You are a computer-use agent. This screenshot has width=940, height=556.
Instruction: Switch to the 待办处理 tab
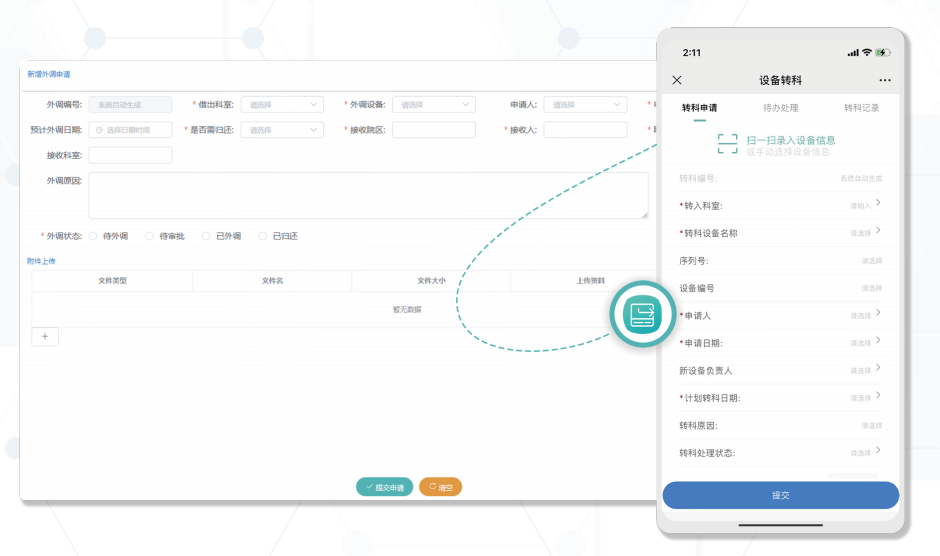tap(780, 108)
